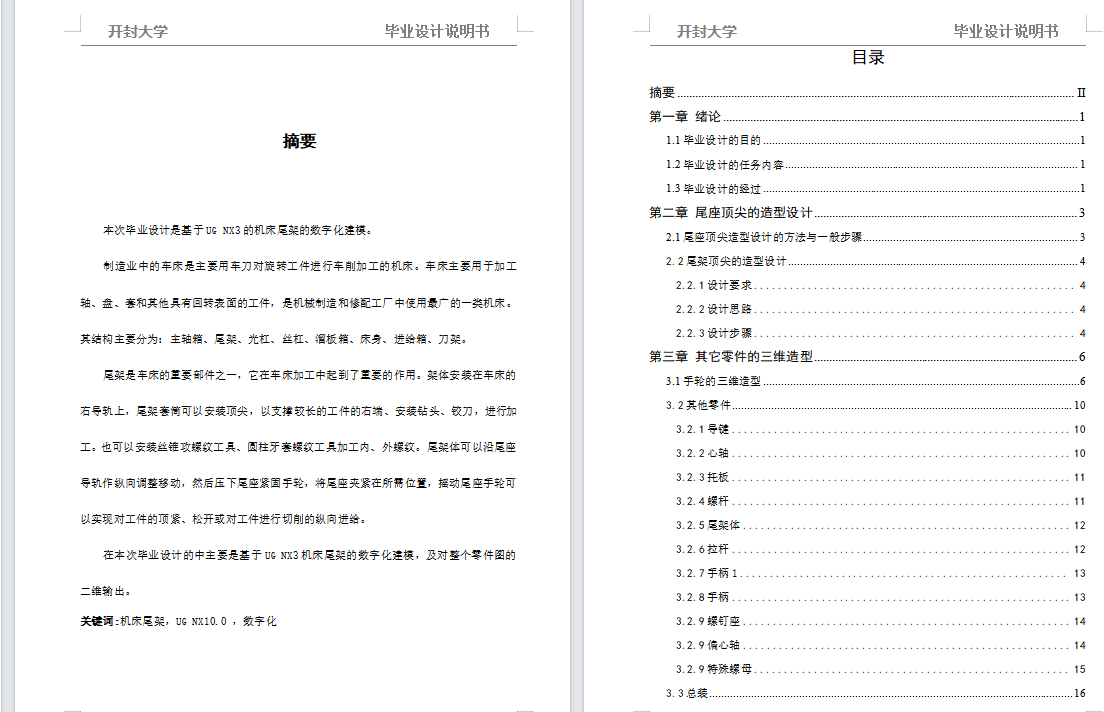The width and height of the screenshot is (1104, 712).
Task: Click the paragraph line starting 制造业中的车床
Action: (310, 266)
